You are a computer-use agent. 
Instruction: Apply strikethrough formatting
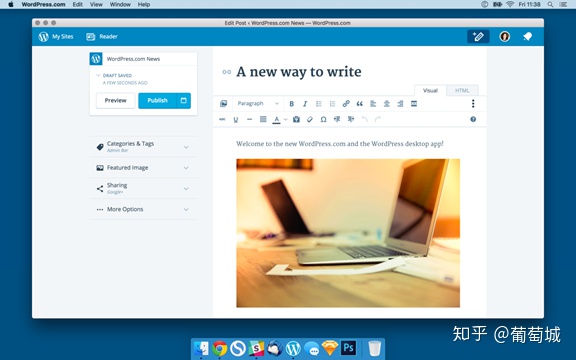click(x=222, y=119)
